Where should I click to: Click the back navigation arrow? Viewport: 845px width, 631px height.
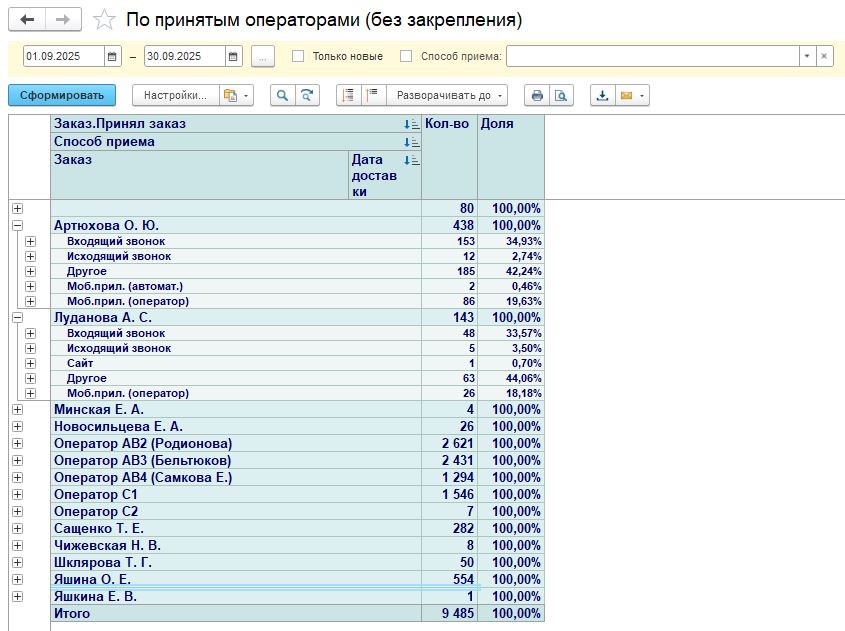coord(27,20)
